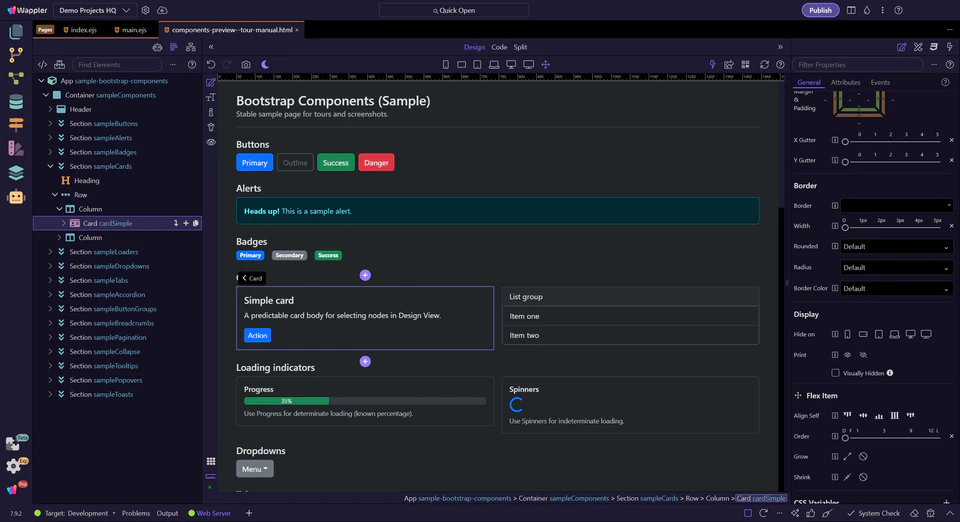960x522 pixels.
Task: Toggle preview eye in design gutter
Action: 211,142
